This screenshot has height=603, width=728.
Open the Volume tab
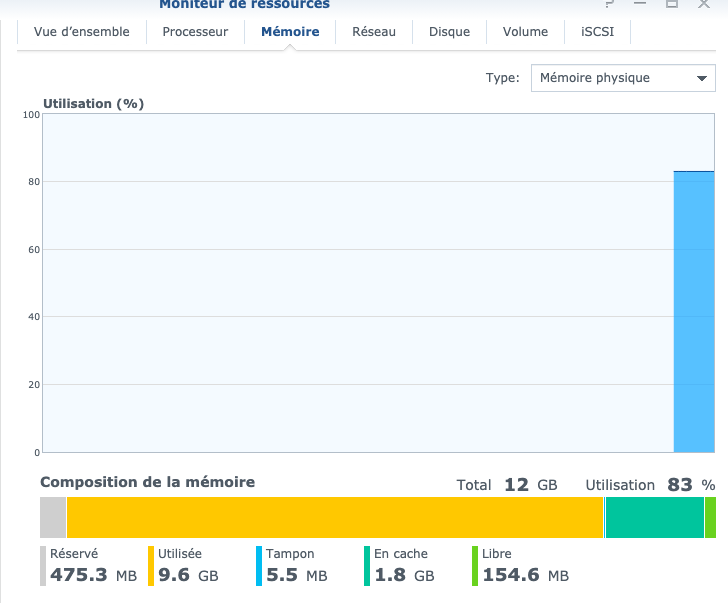525,32
